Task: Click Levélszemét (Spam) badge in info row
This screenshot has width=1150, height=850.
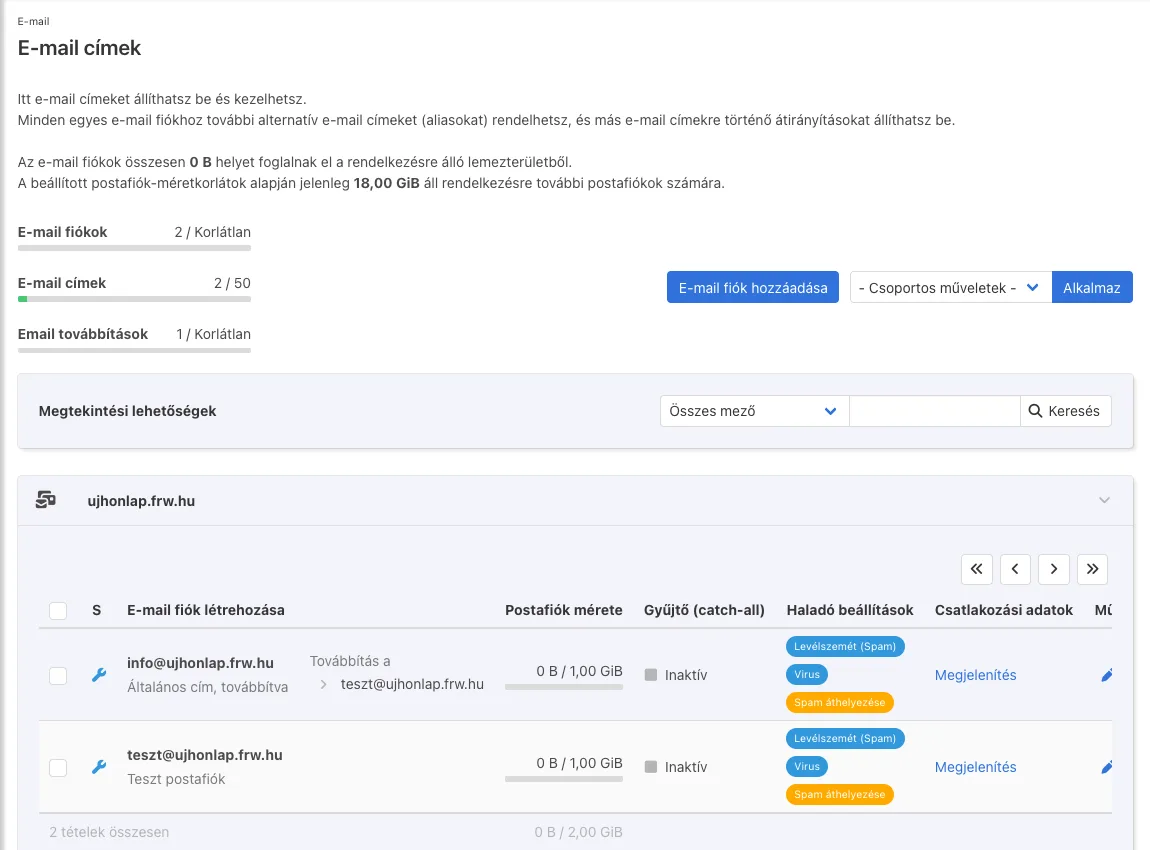Action: (x=845, y=646)
